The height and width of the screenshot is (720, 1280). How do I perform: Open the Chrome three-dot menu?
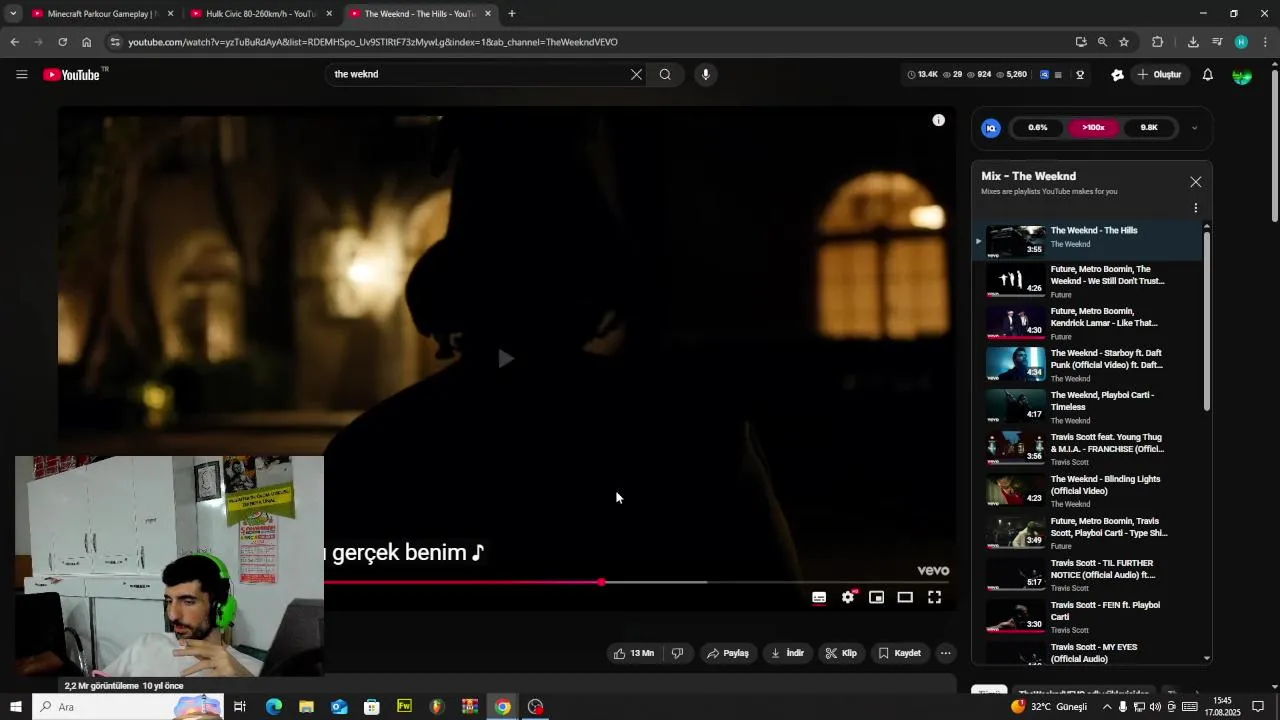click(x=1265, y=42)
